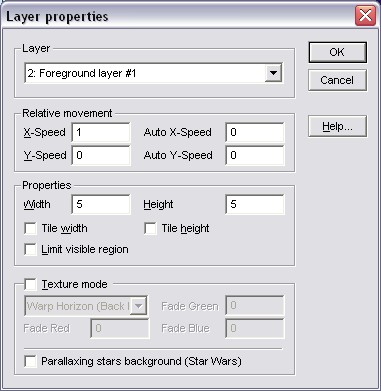381x391 pixels.
Task: Select the Foreground layer #1 combo box
Action: (x=153, y=73)
